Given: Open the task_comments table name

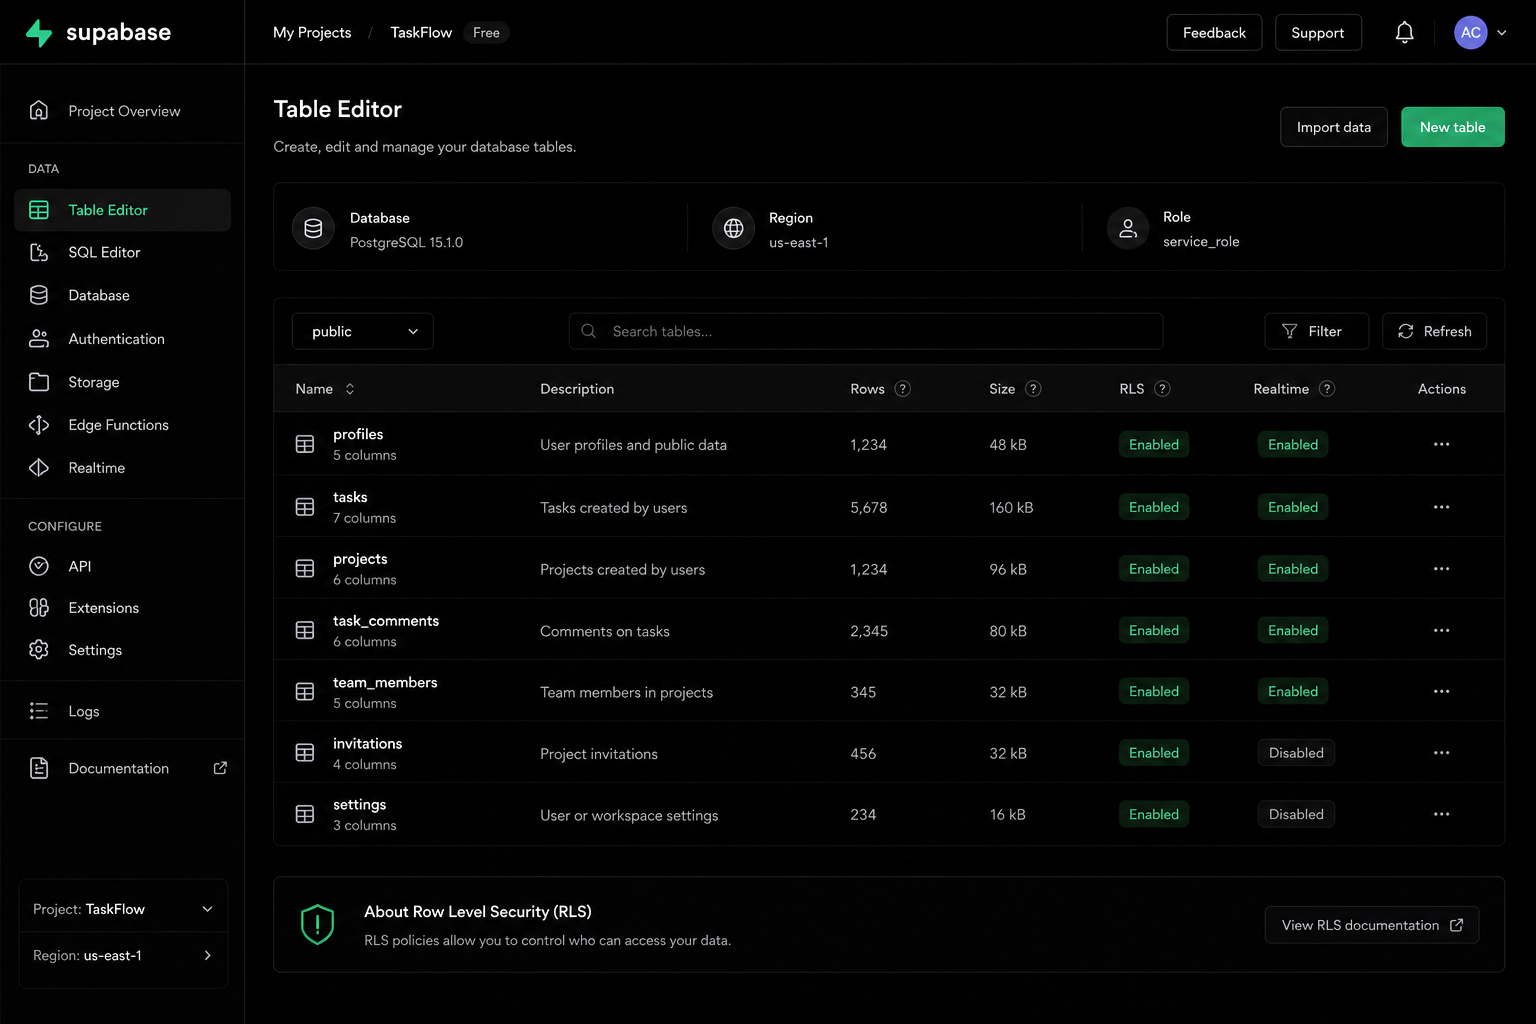Looking at the screenshot, I should (386, 621).
